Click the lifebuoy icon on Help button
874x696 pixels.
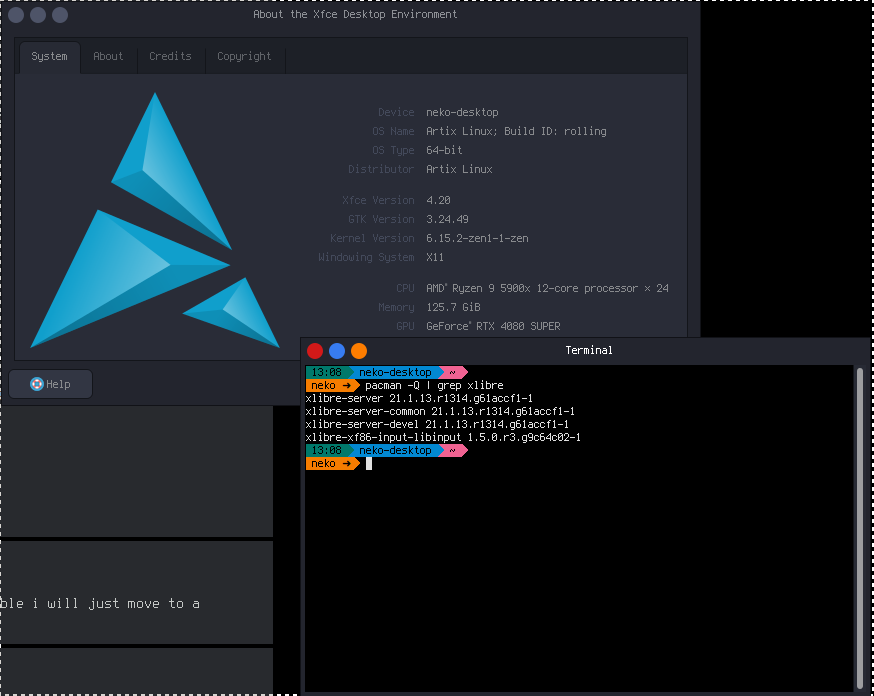(37, 384)
